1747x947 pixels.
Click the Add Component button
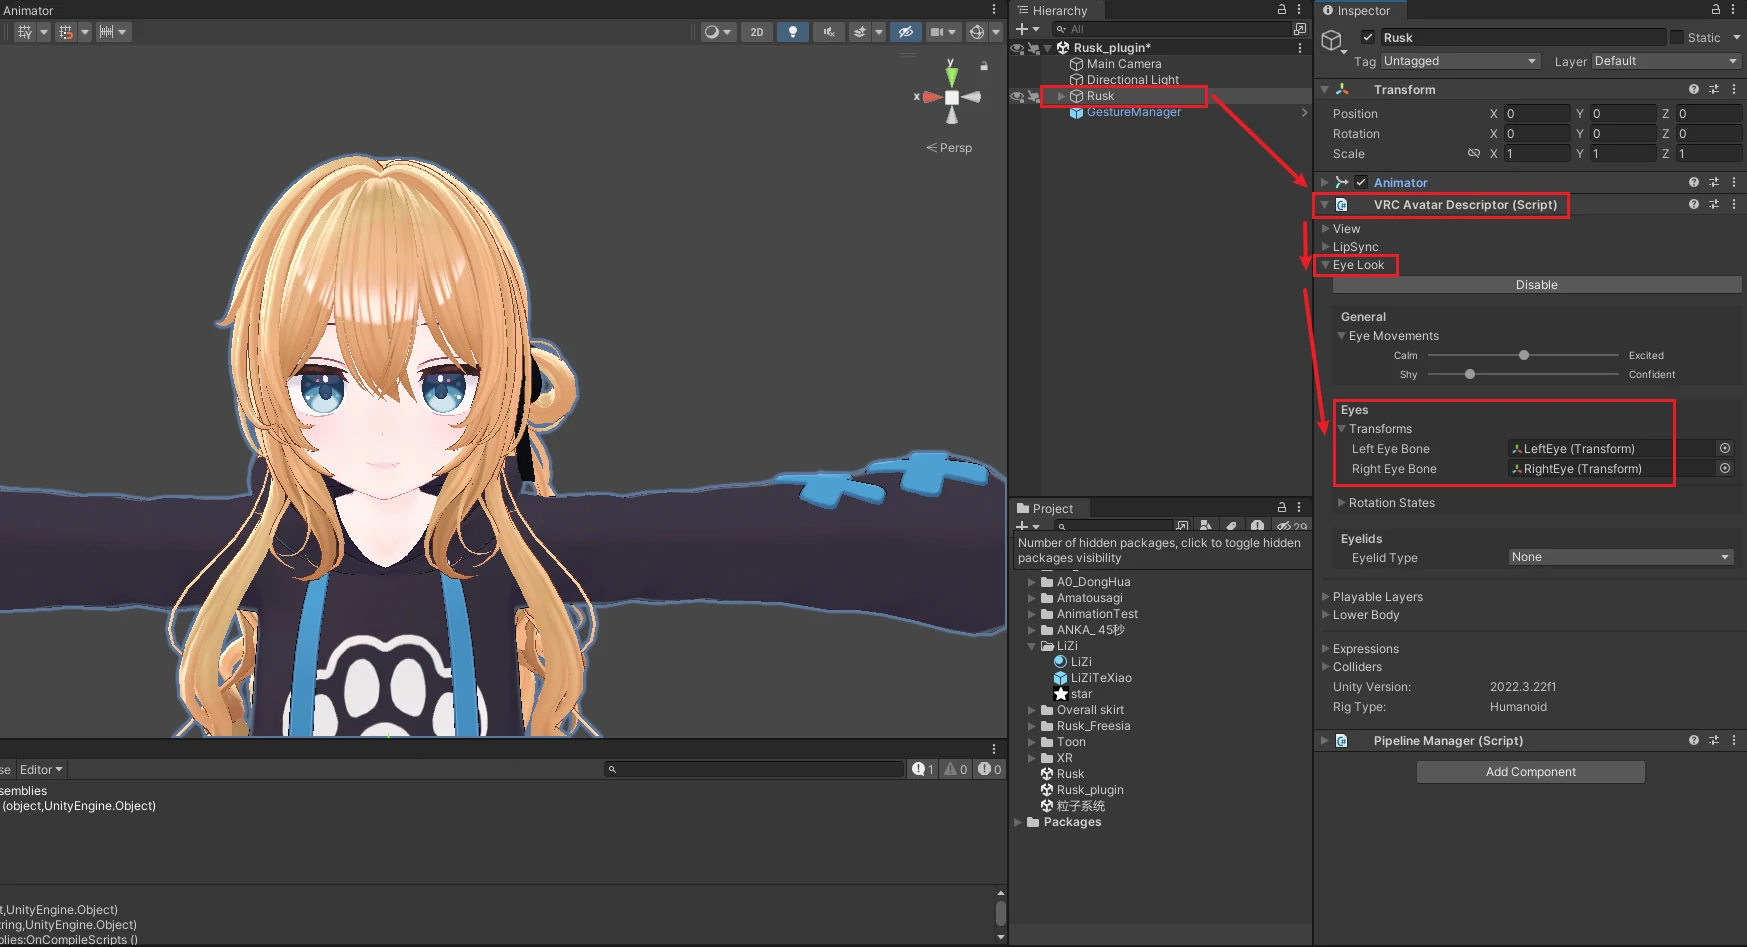point(1530,772)
